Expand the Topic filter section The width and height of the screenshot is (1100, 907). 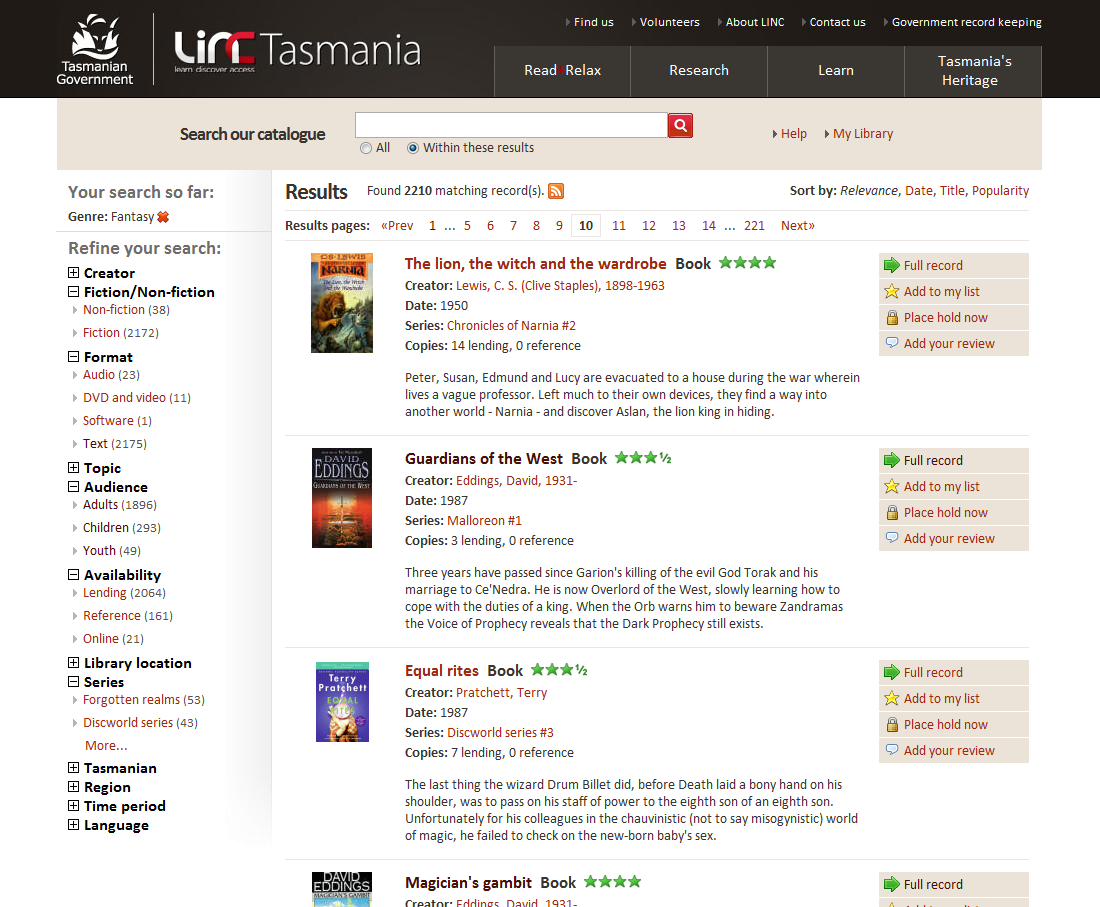tap(74, 467)
